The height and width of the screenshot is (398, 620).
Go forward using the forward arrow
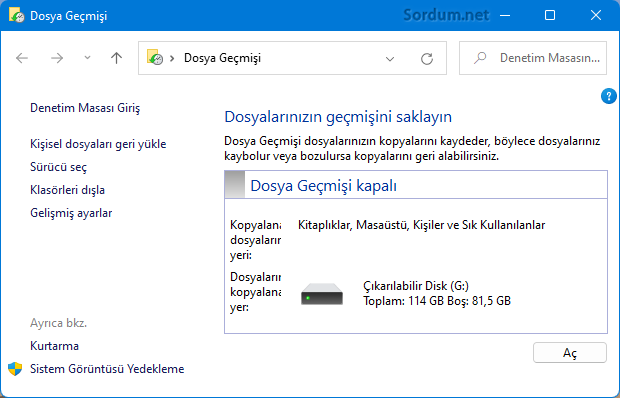click(57, 58)
